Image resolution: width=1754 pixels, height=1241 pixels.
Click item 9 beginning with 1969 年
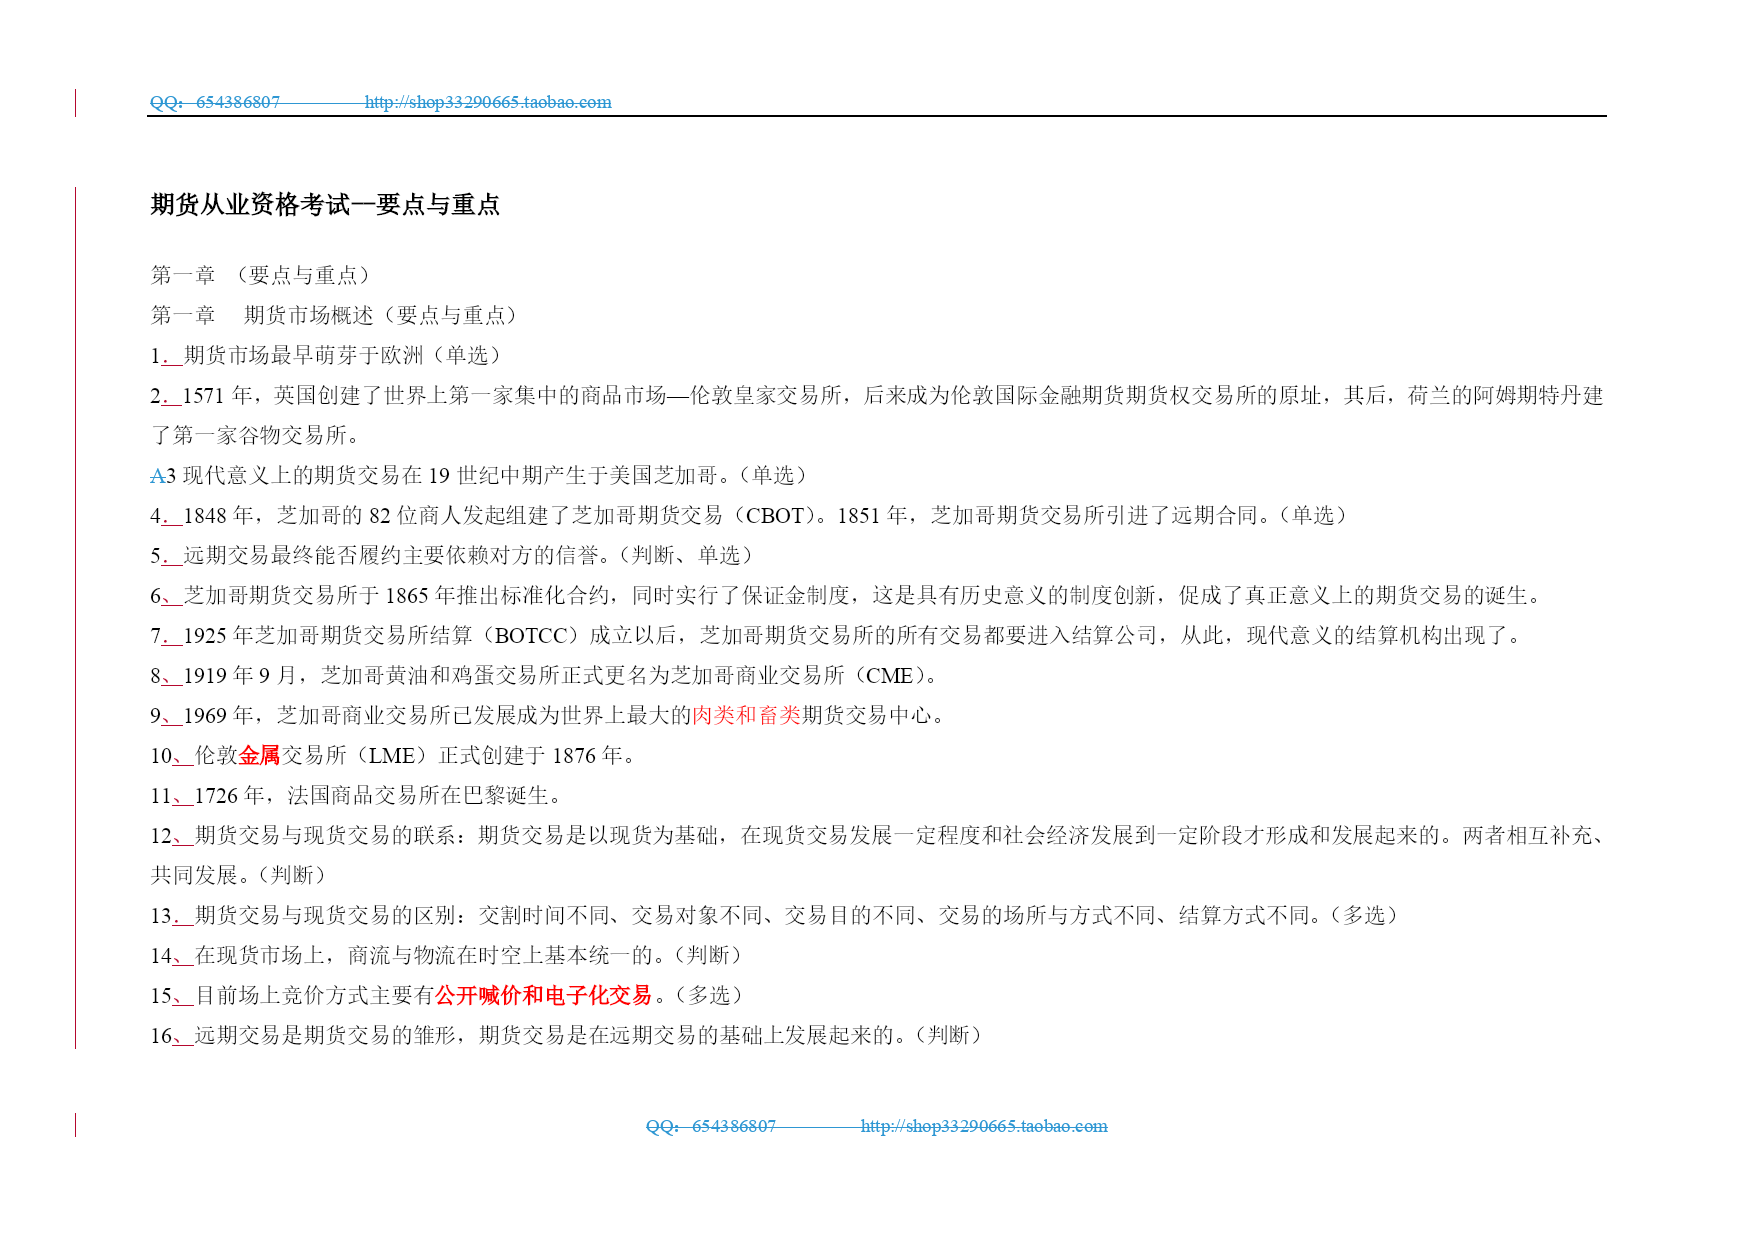(x=549, y=715)
